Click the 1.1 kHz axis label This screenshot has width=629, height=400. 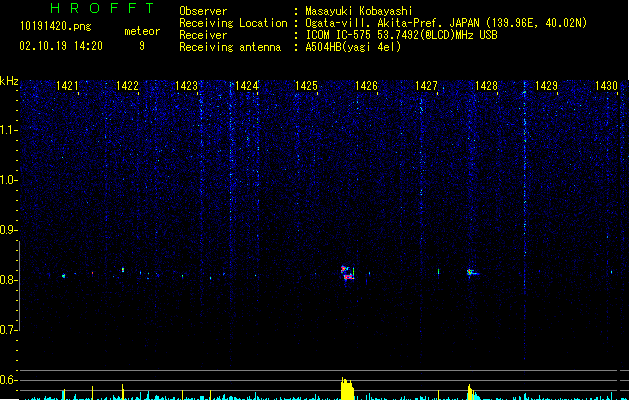[x=8, y=130]
